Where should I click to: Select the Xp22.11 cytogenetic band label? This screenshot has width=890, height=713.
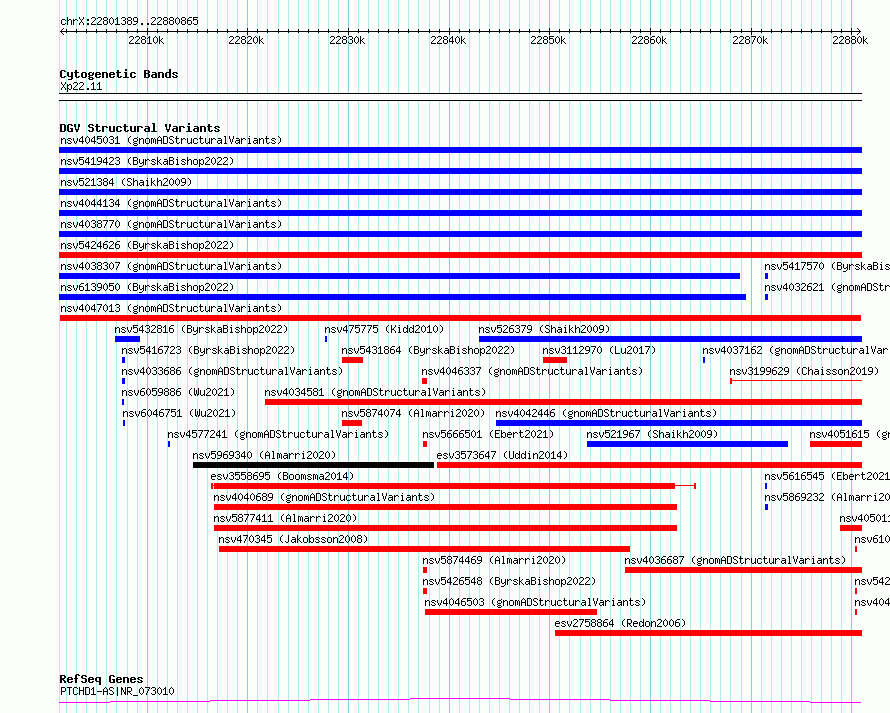pyautogui.click(x=81, y=86)
